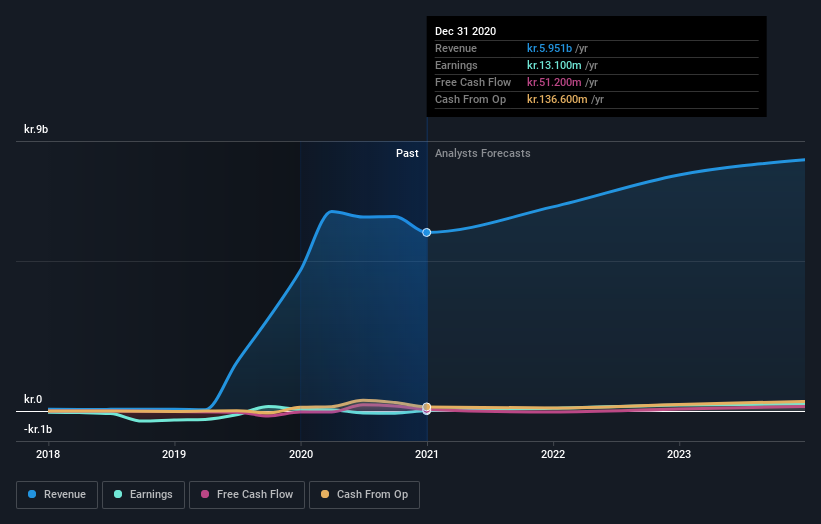821x524 pixels.
Task: Click the kr.0 y-axis label
Action: (33, 399)
